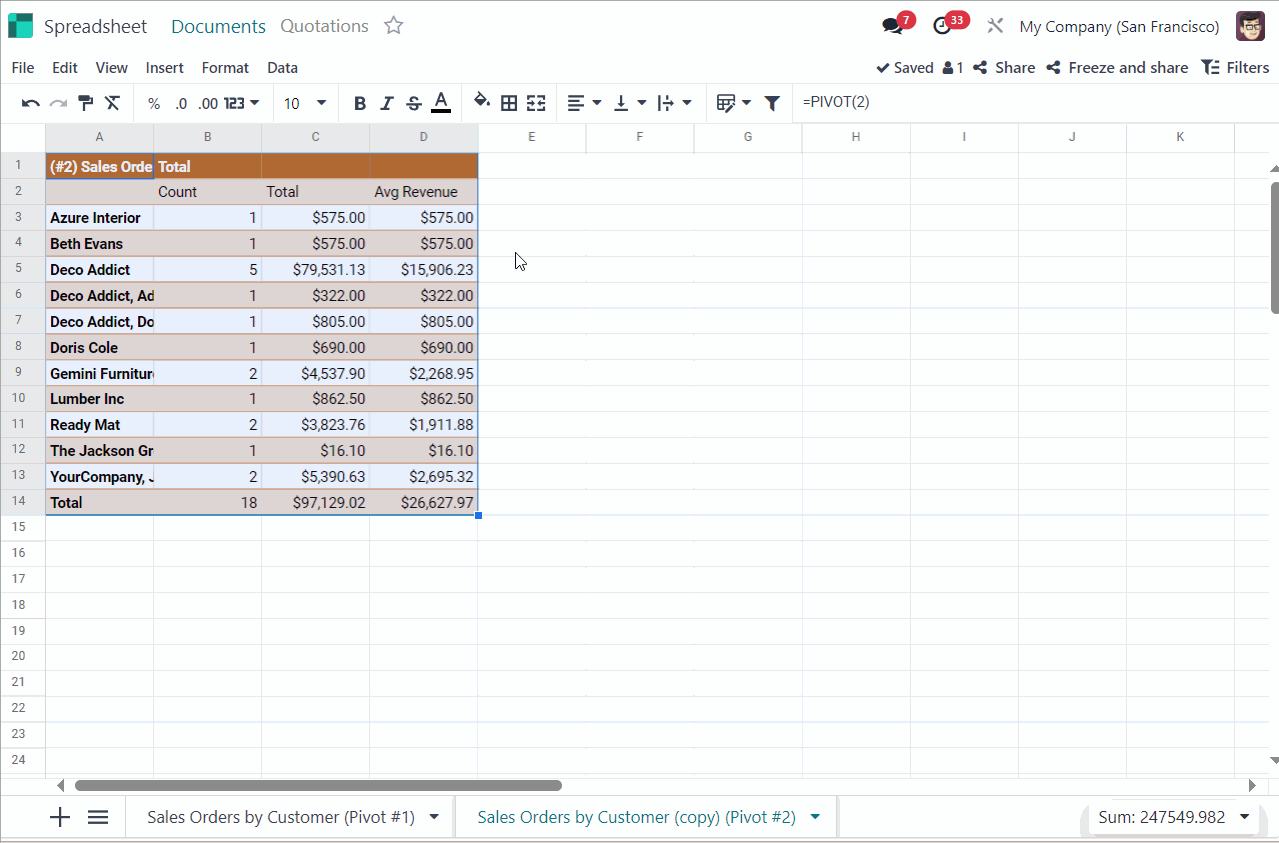Image resolution: width=1279 pixels, height=843 pixels.
Task: Go to Documents breadcrumb link
Action: (218, 27)
